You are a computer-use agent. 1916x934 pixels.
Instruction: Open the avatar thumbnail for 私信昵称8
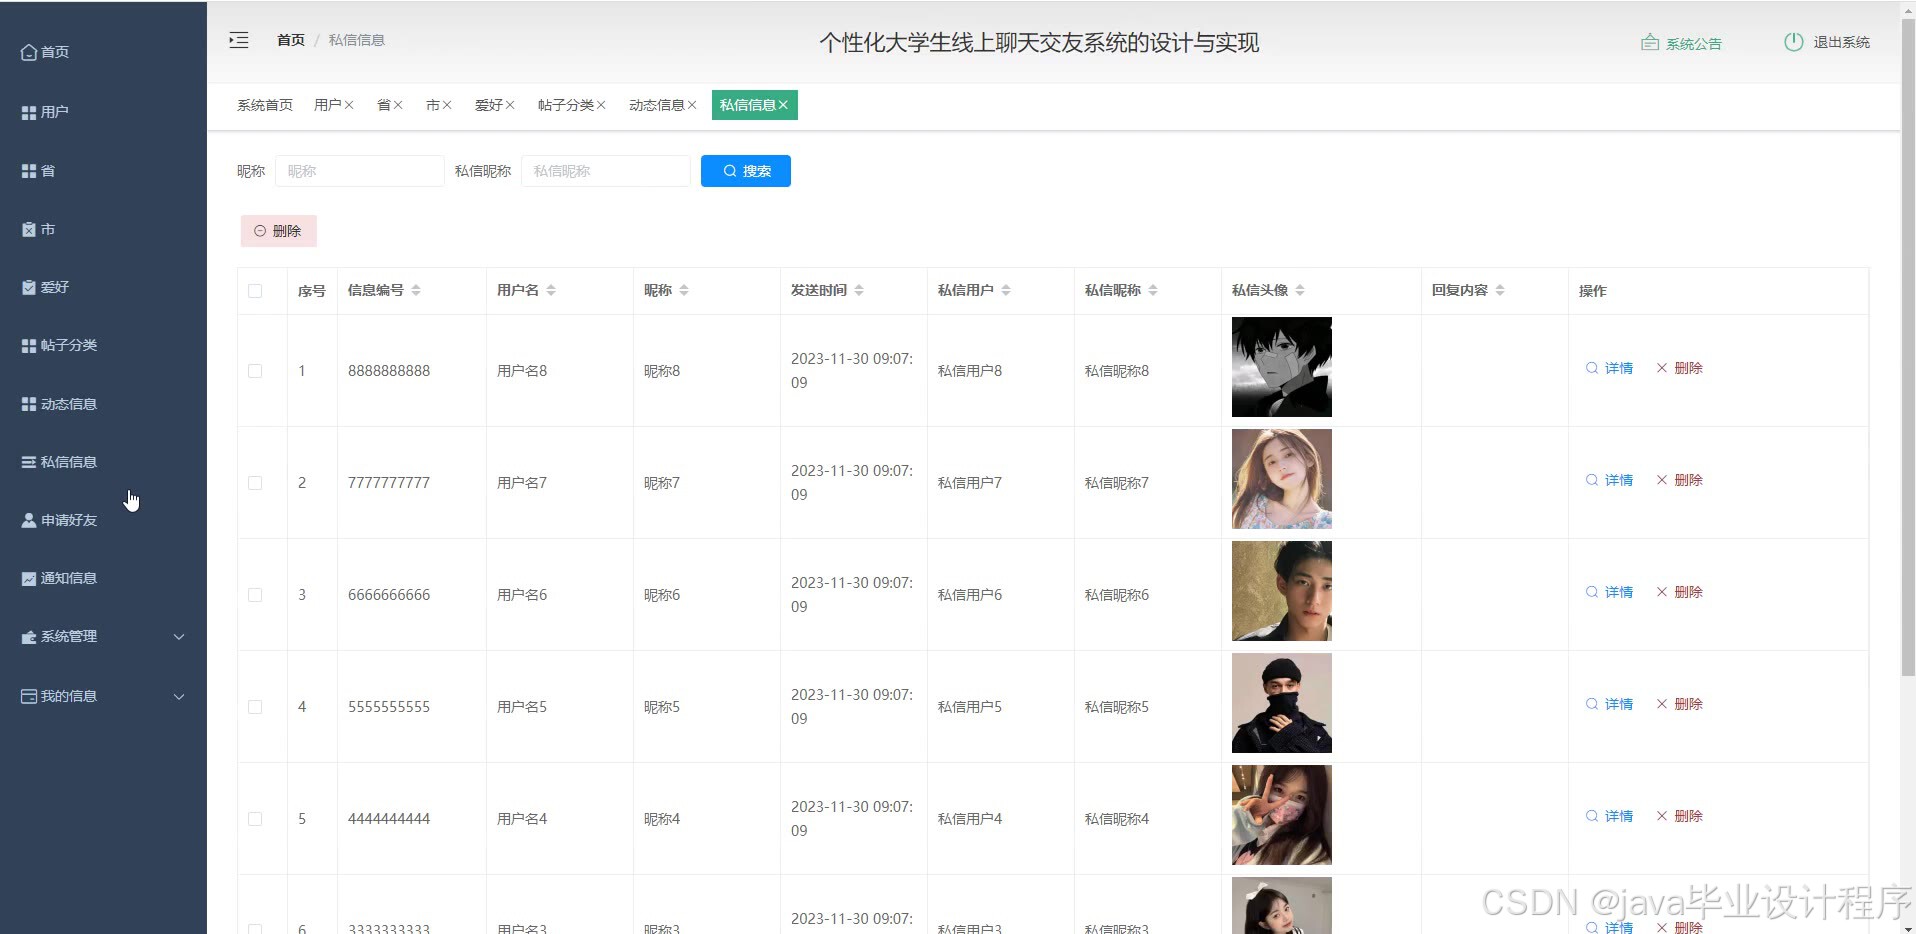1282,367
